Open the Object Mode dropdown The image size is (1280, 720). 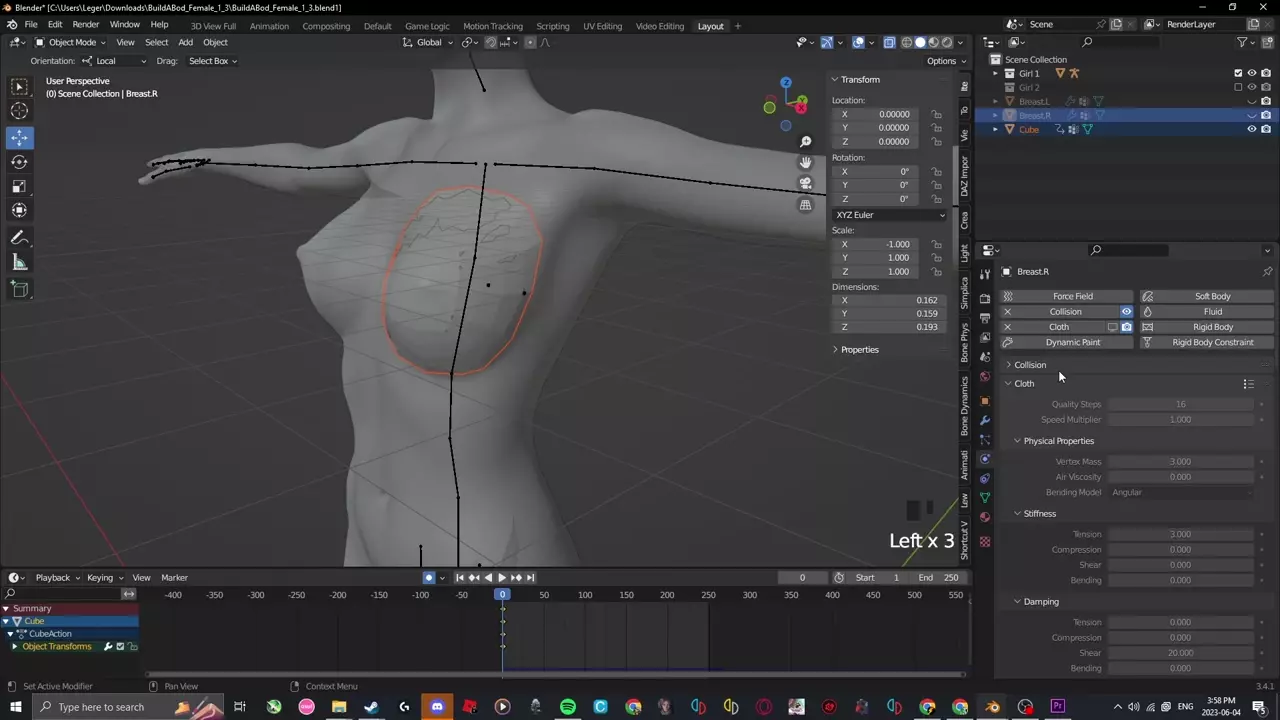pos(70,42)
